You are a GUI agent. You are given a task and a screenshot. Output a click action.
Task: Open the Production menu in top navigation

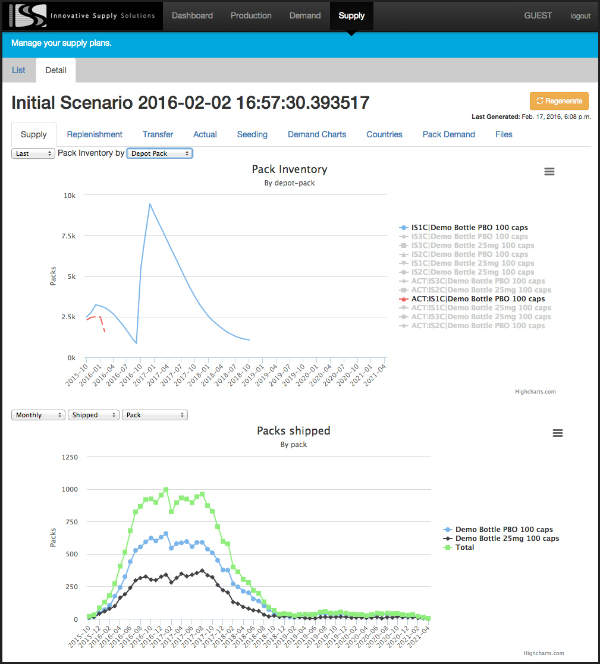coord(250,16)
